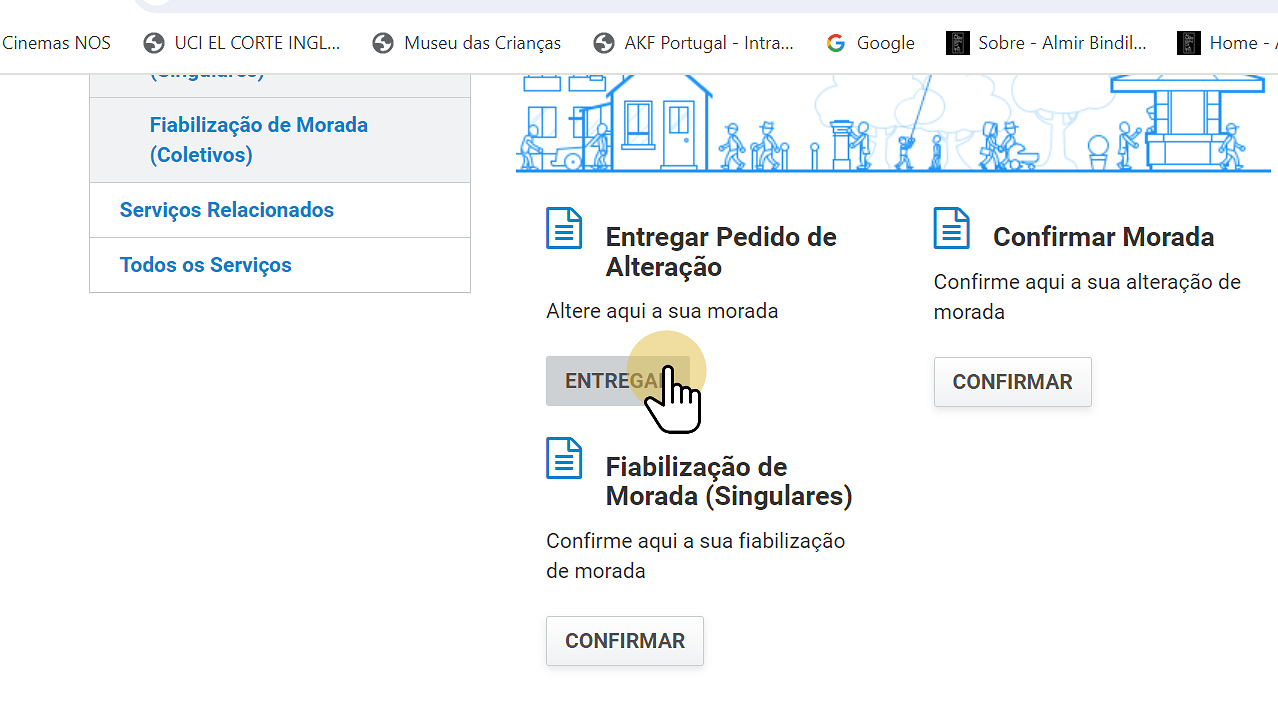Click the Confirmar Morada heading

pos(1103,237)
